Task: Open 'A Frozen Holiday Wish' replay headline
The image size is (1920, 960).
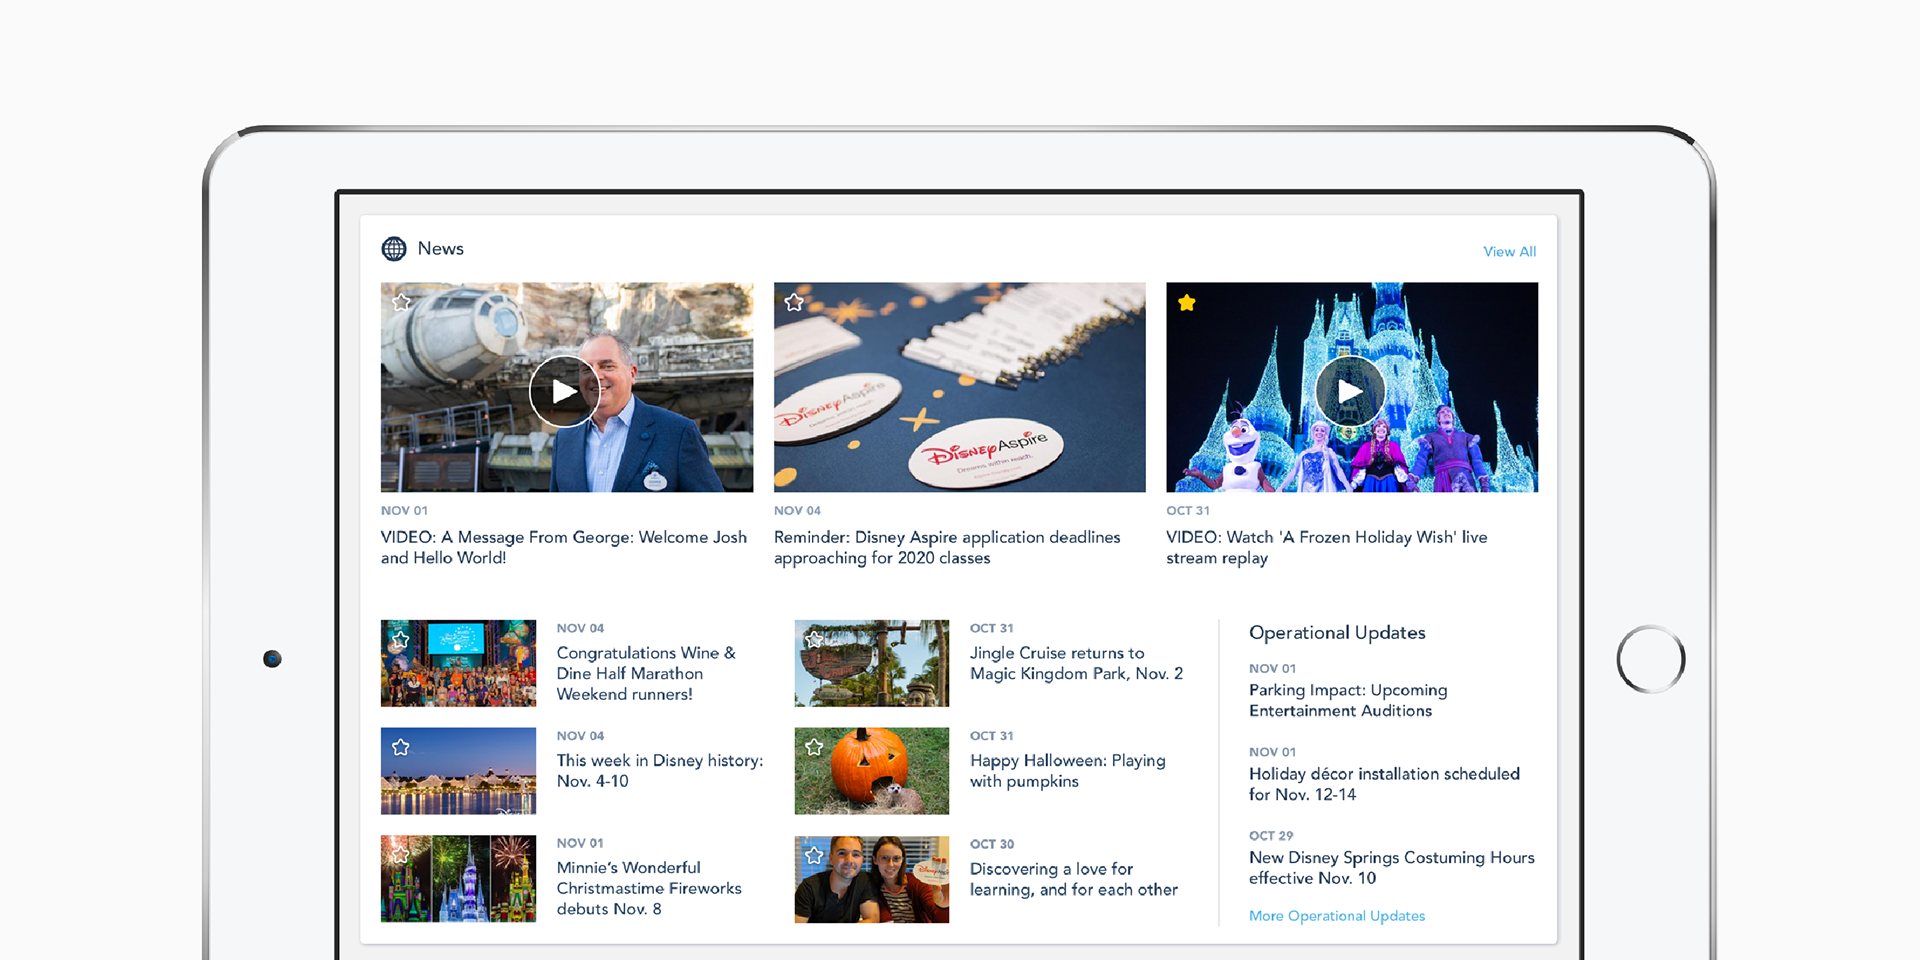Action: point(1326,547)
